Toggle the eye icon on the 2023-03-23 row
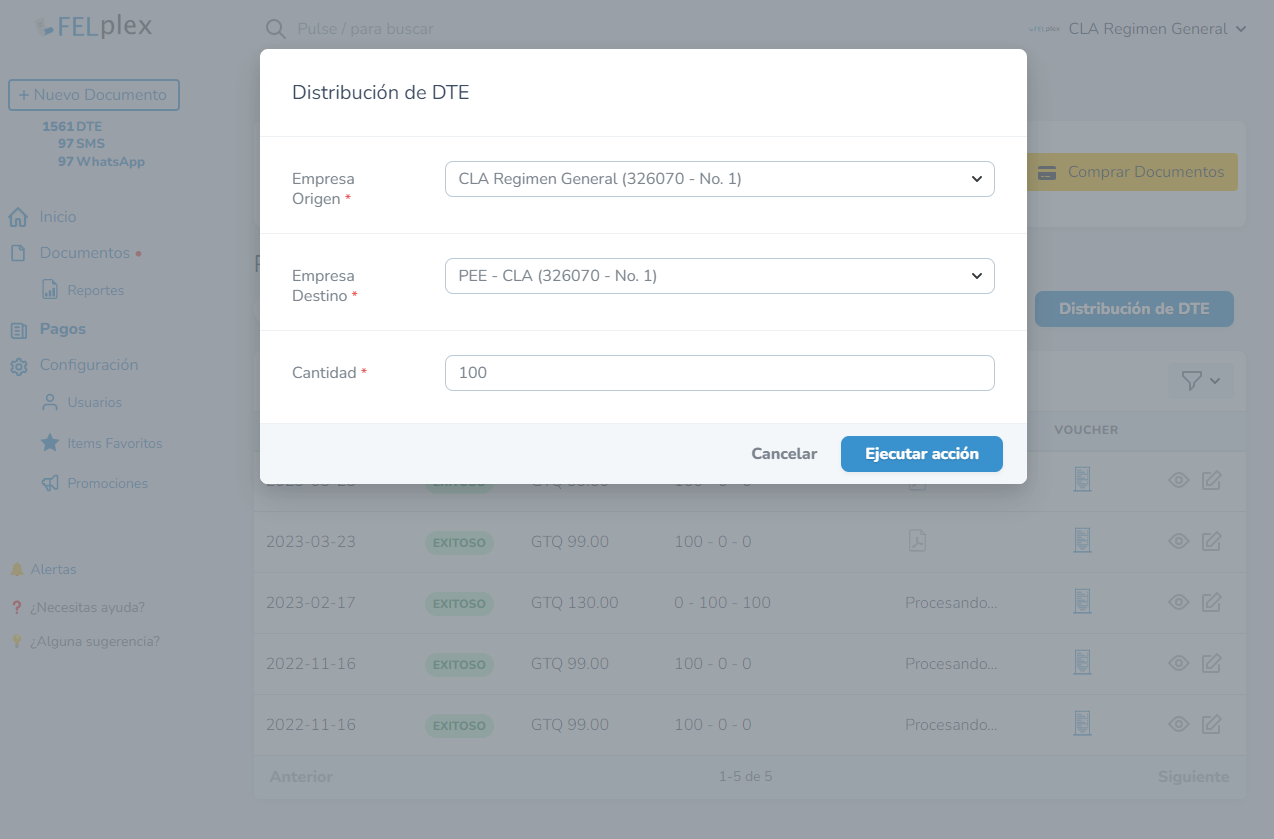Image resolution: width=1274 pixels, height=839 pixels. coord(1178,540)
